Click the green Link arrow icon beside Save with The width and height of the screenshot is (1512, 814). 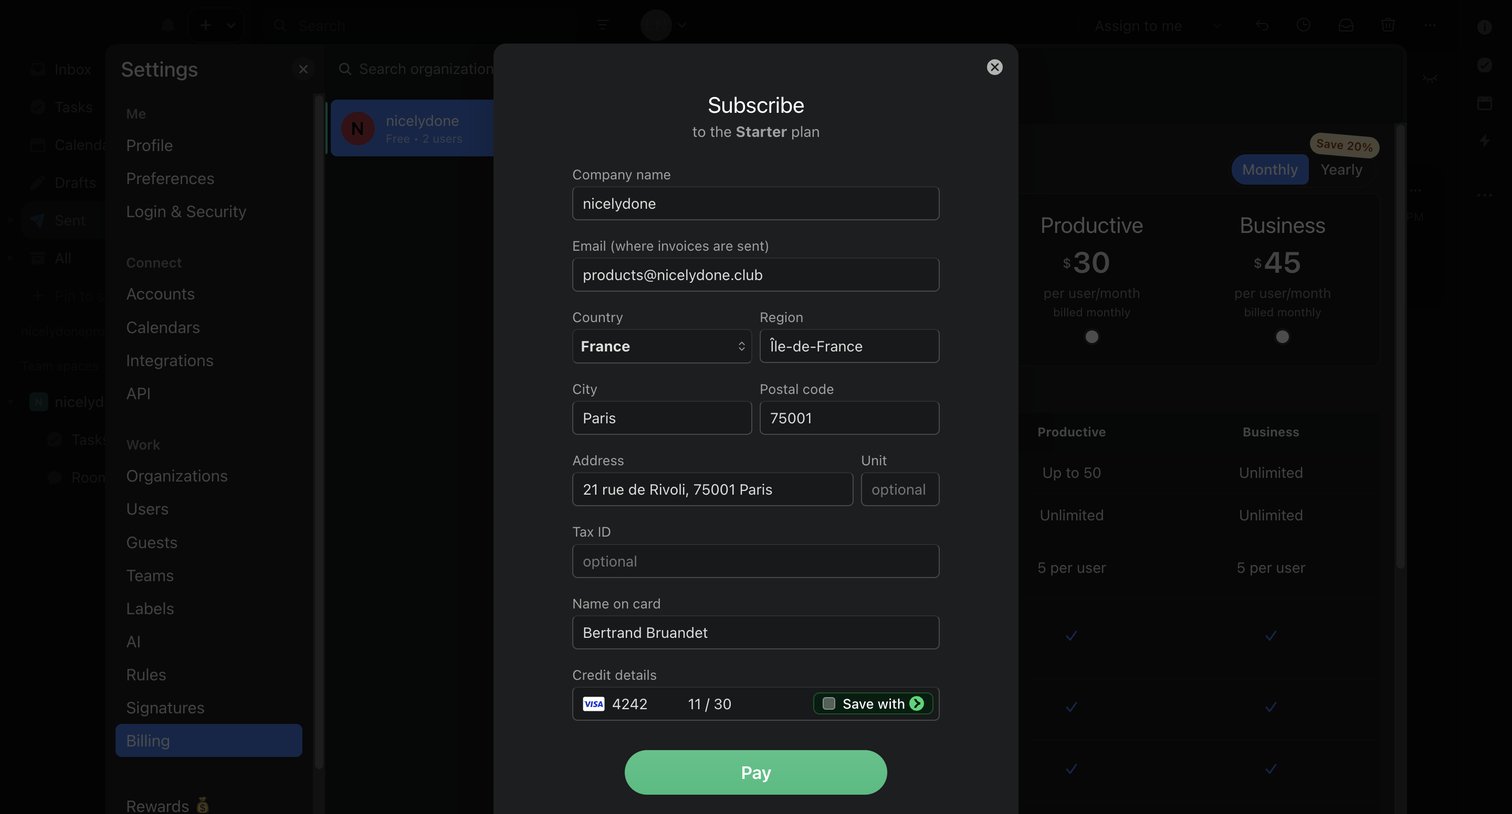click(x=917, y=704)
